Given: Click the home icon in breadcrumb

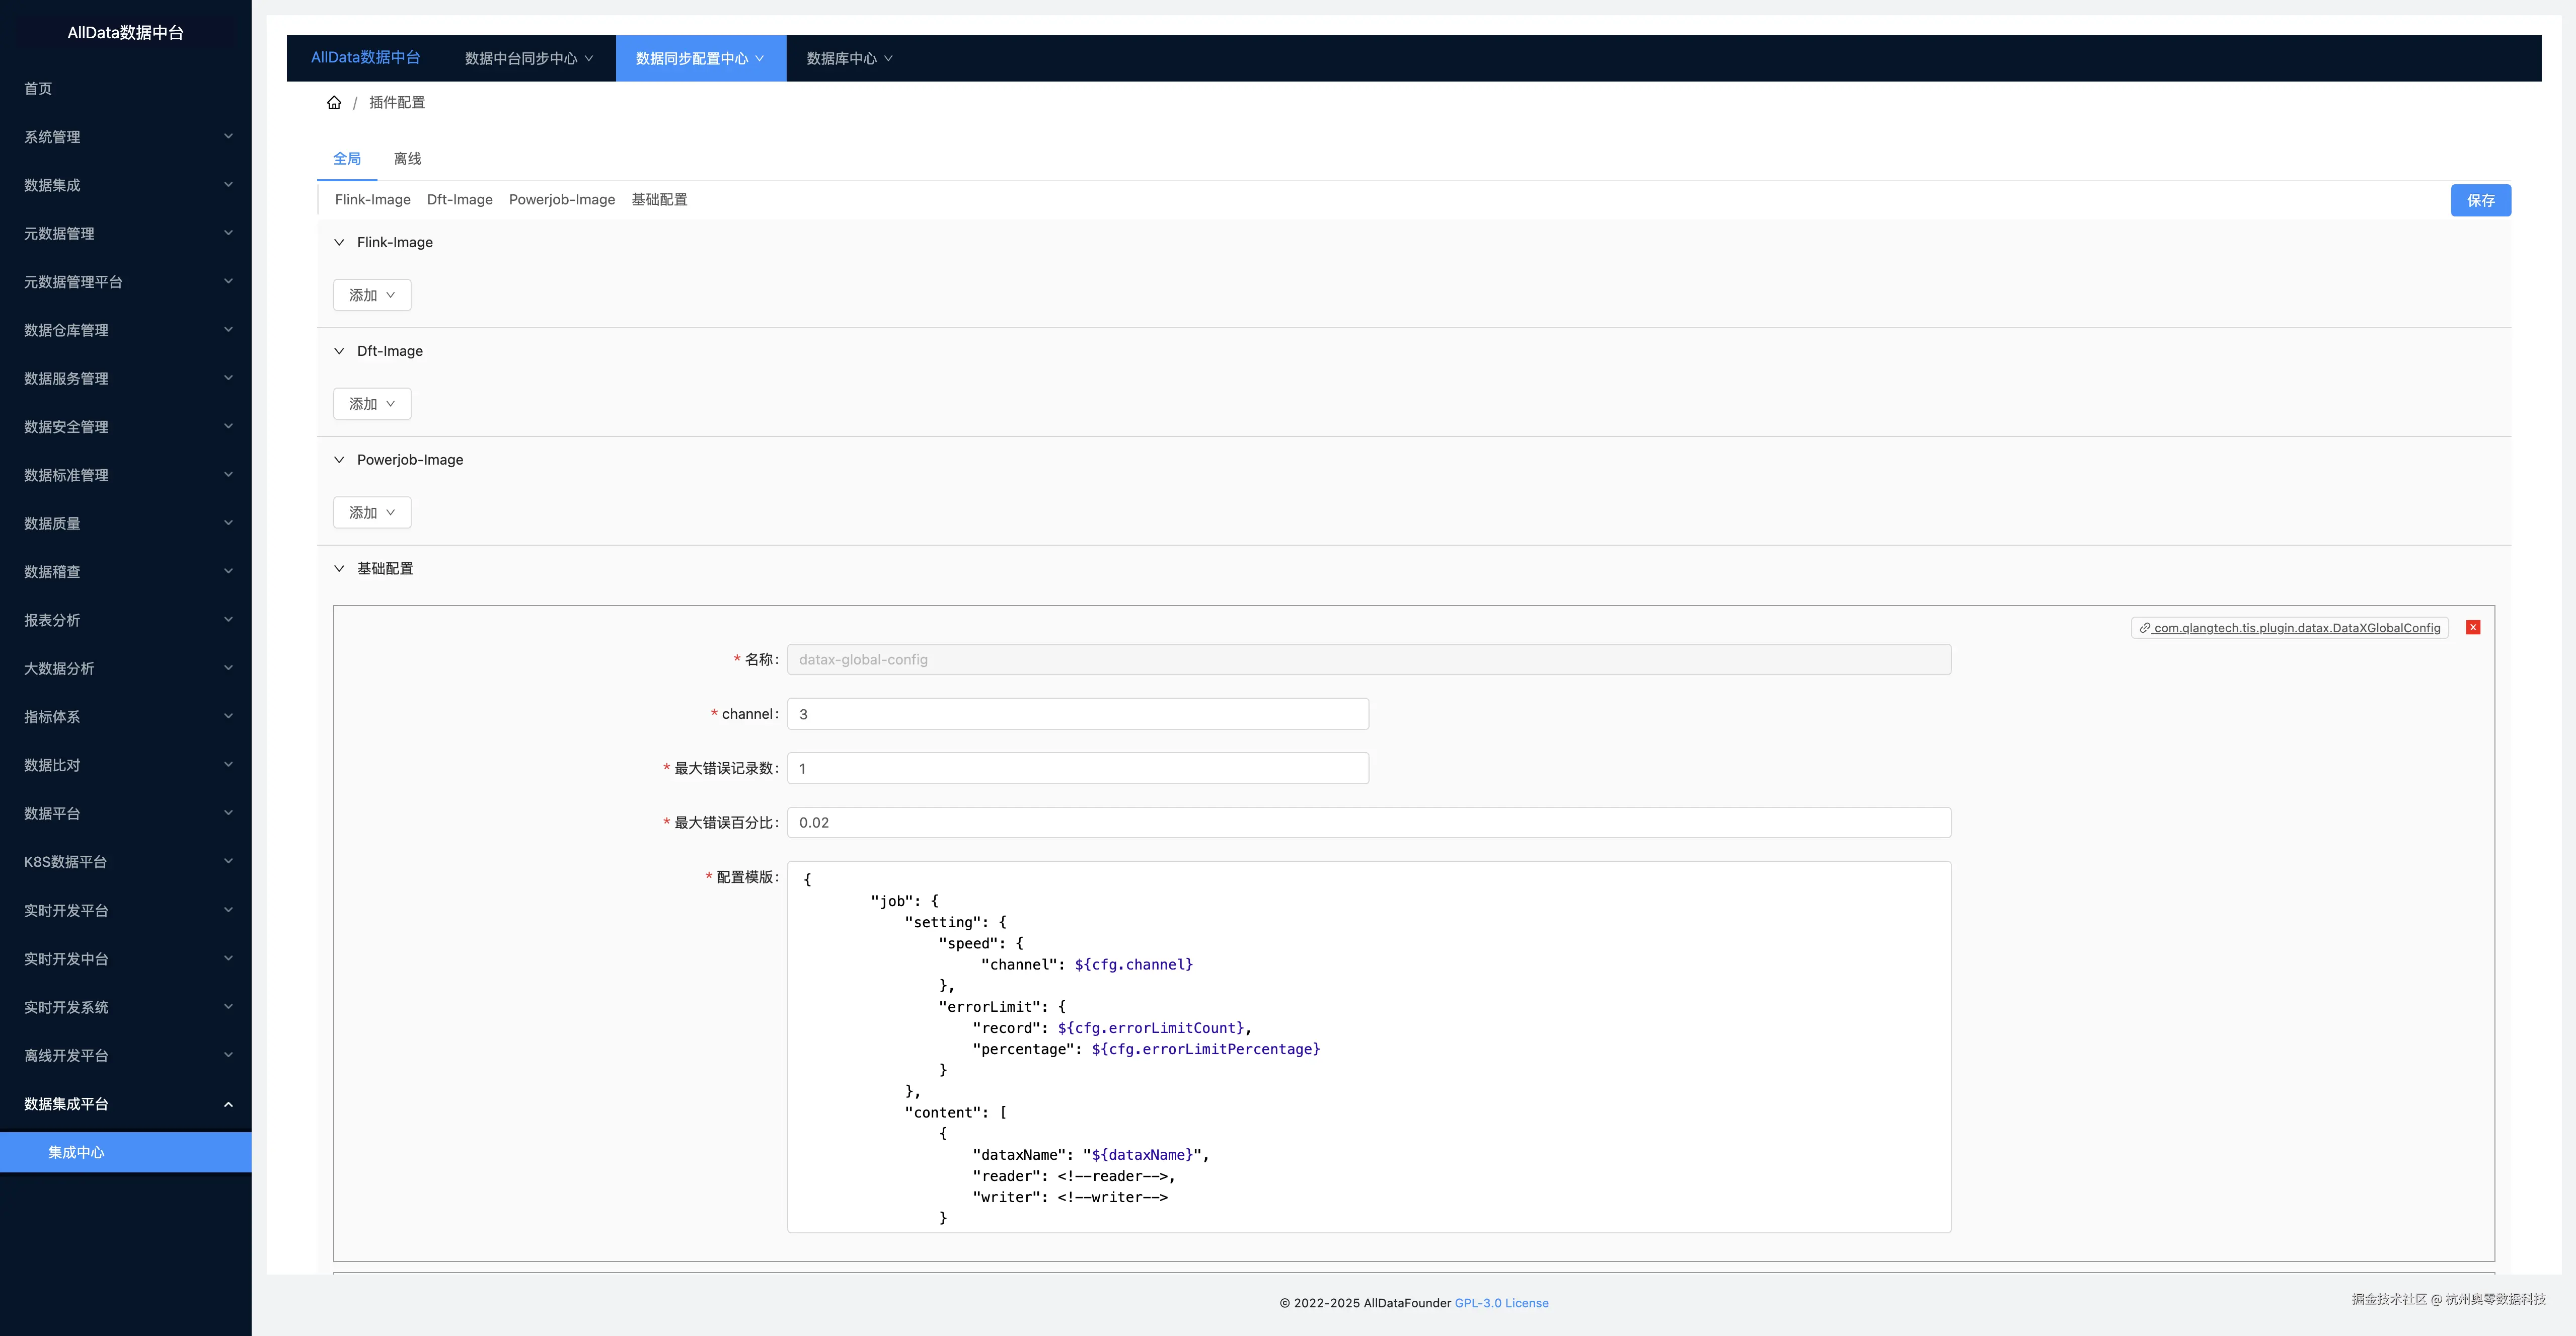Looking at the screenshot, I should click(334, 102).
